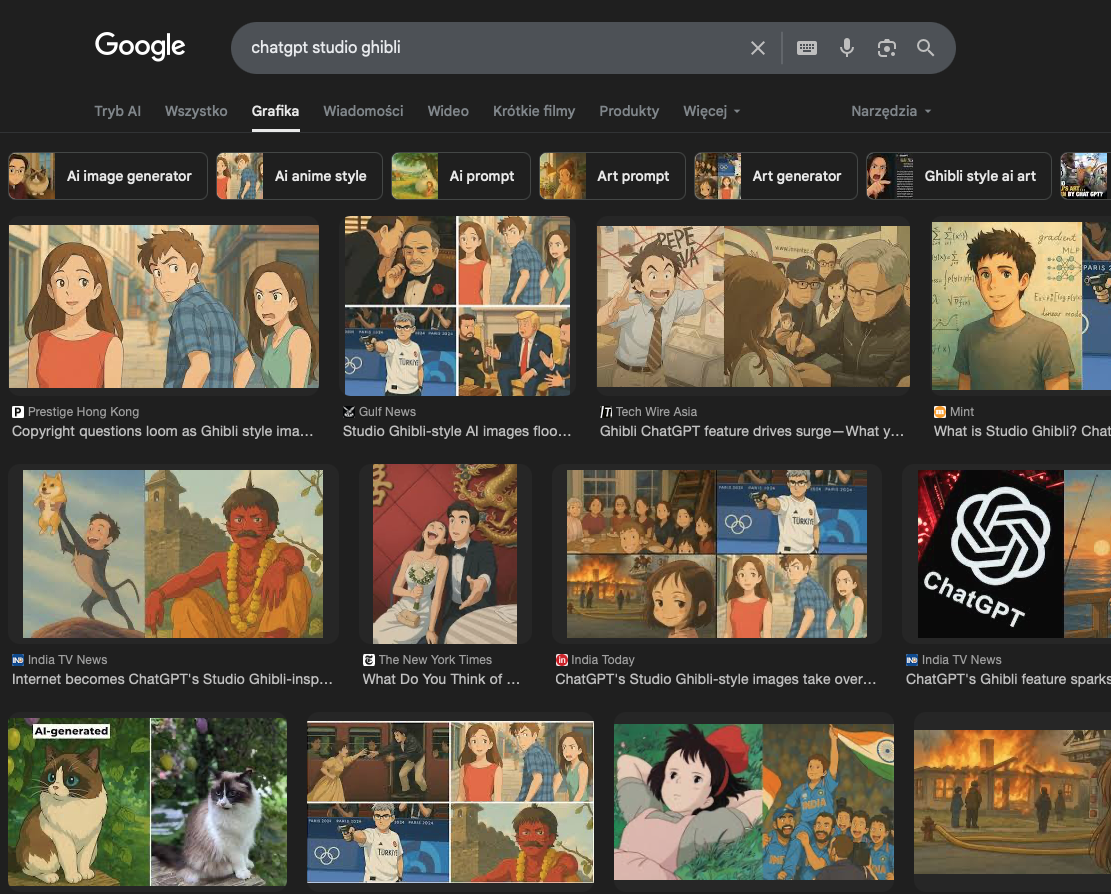
Task: Select the Ghibli style ai art chip
Action: (x=959, y=176)
